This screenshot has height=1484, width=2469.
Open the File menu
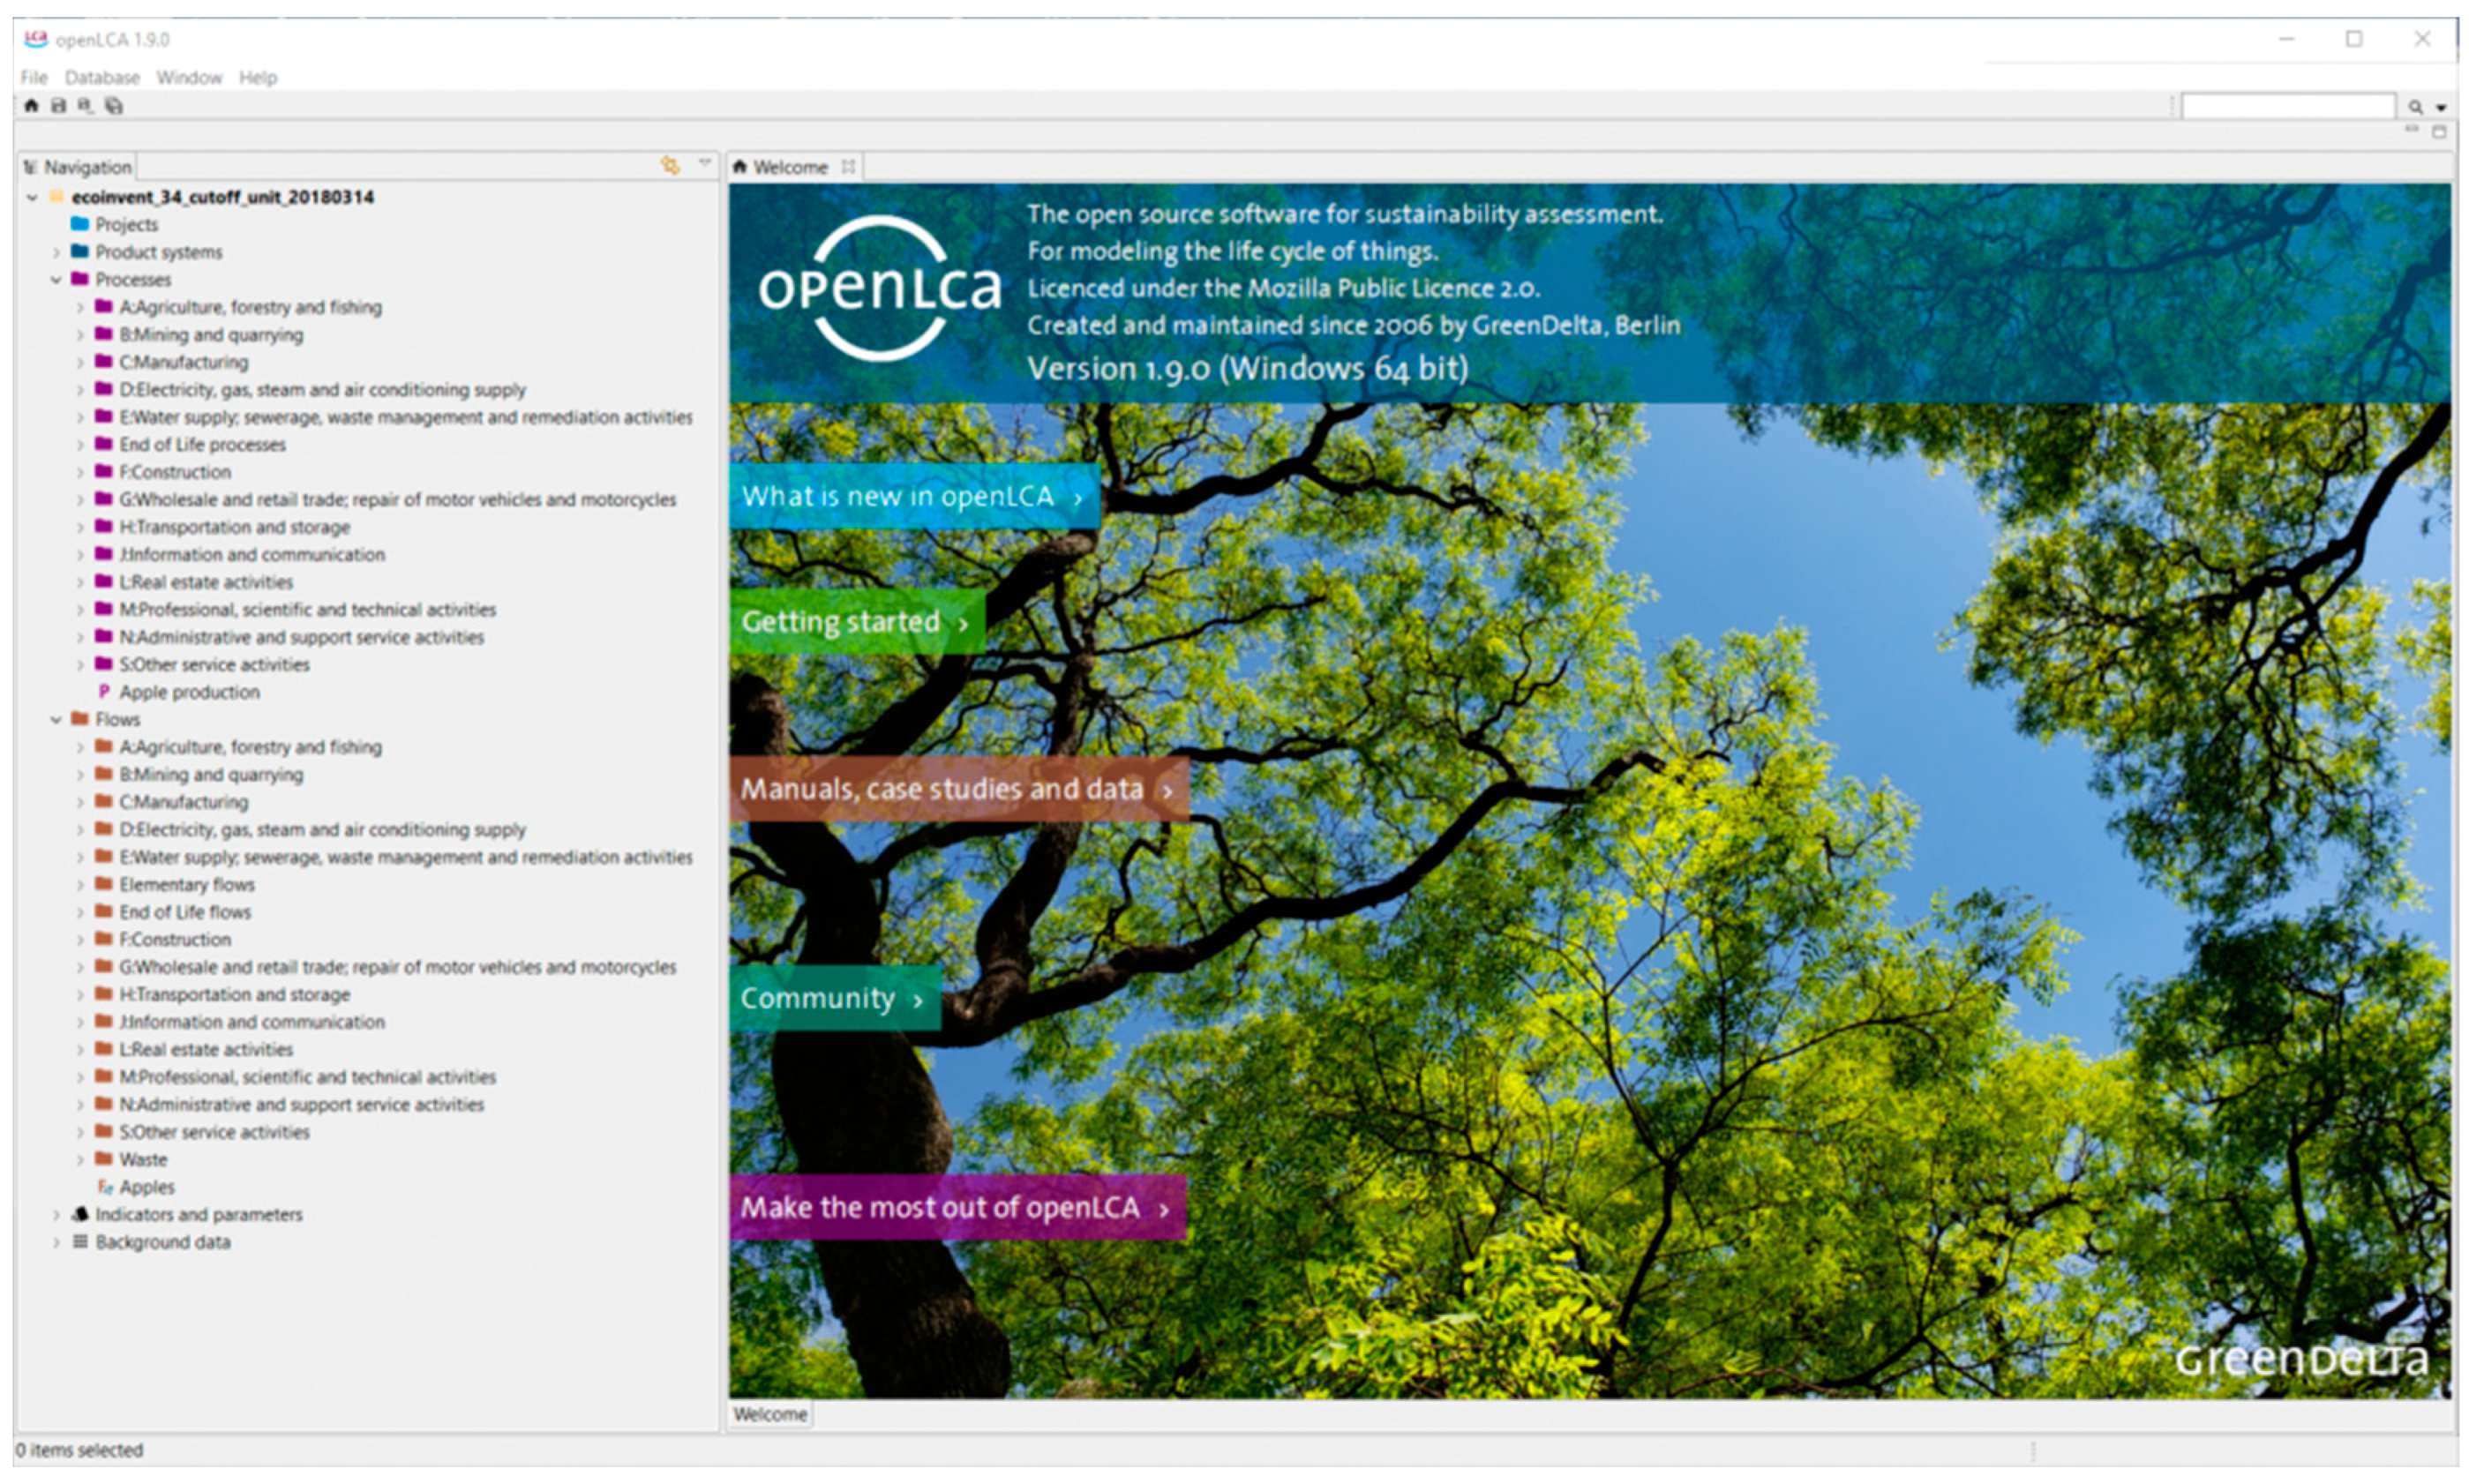[x=34, y=77]
